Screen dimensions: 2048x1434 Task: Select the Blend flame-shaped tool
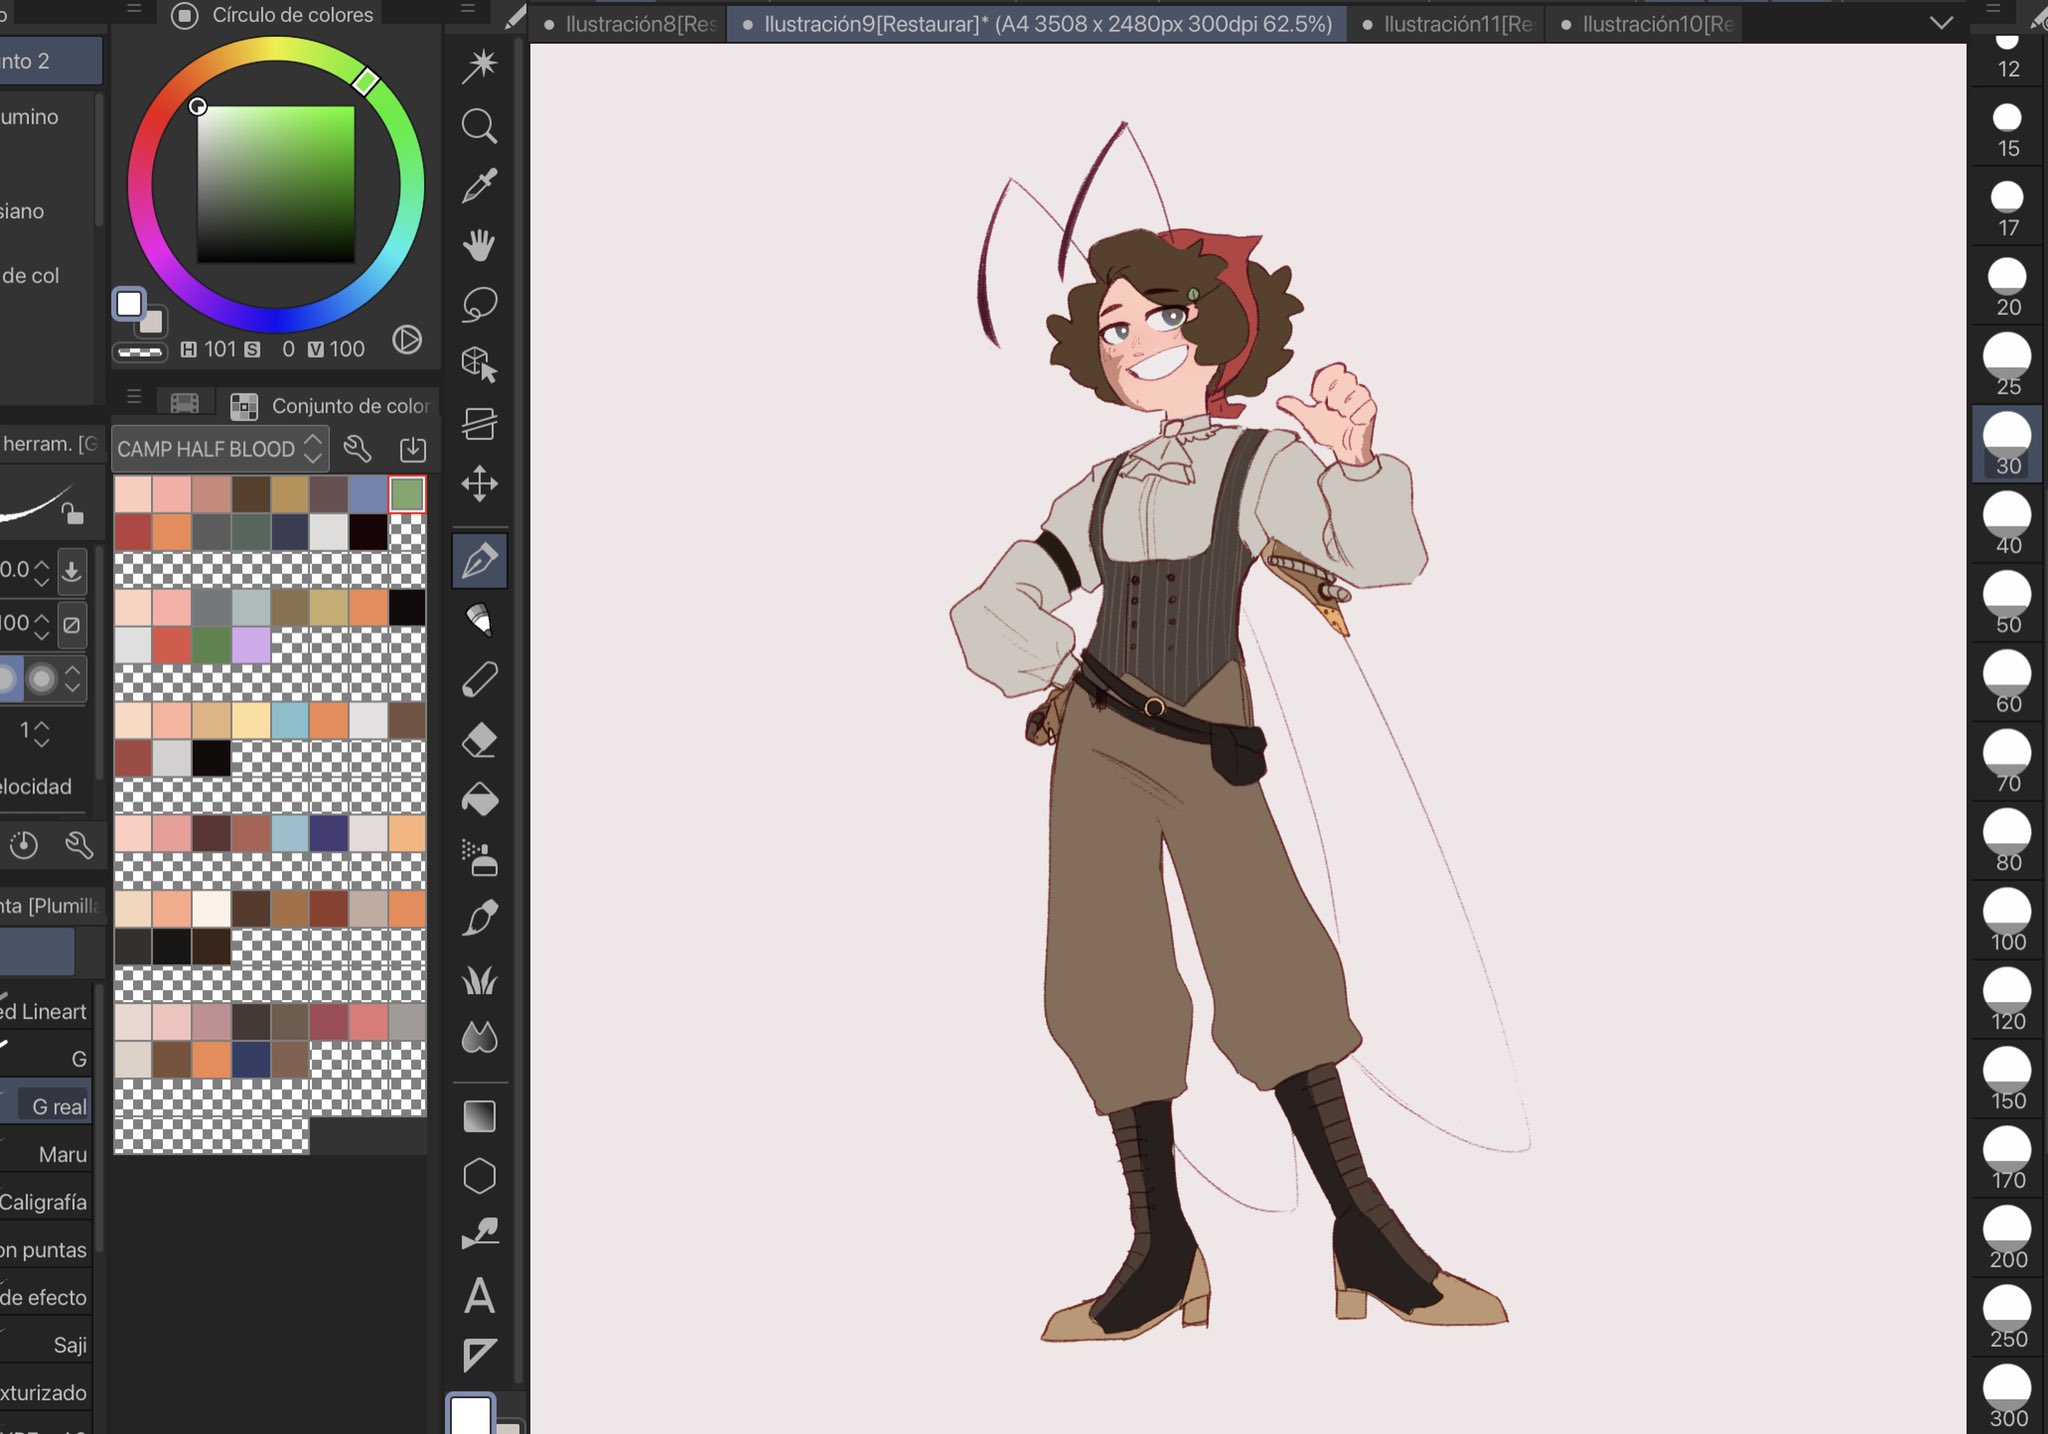point(480,1037)
